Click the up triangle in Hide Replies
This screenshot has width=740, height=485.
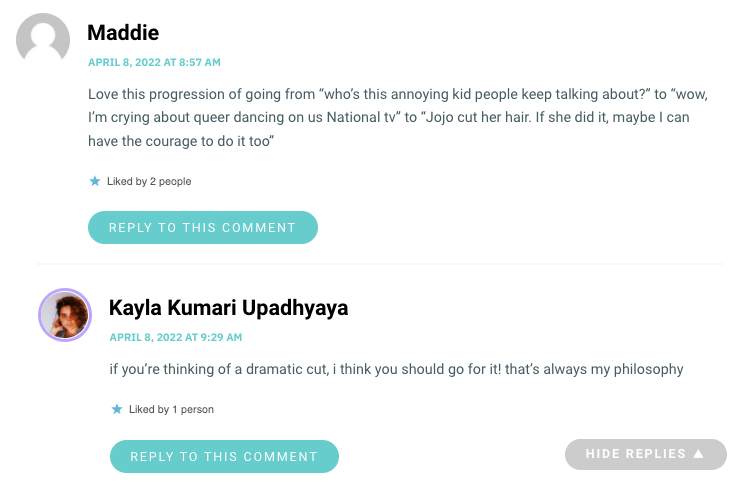point(698,454)
